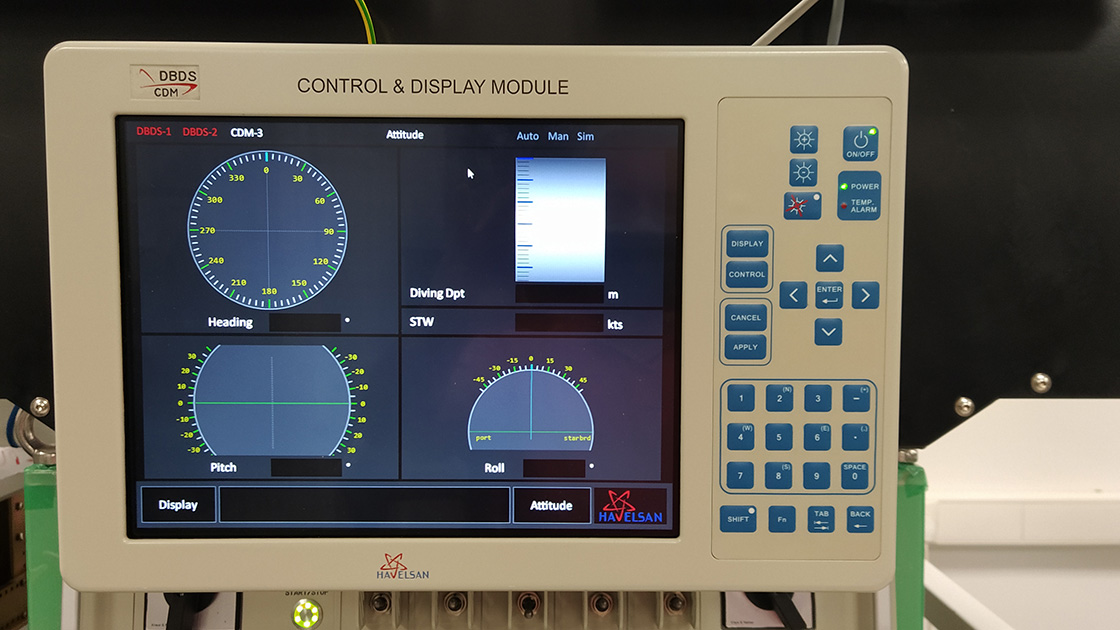Tap number key 3
Image resolution: width=1120 pixels, height=630 pixels.
point(818,398)
